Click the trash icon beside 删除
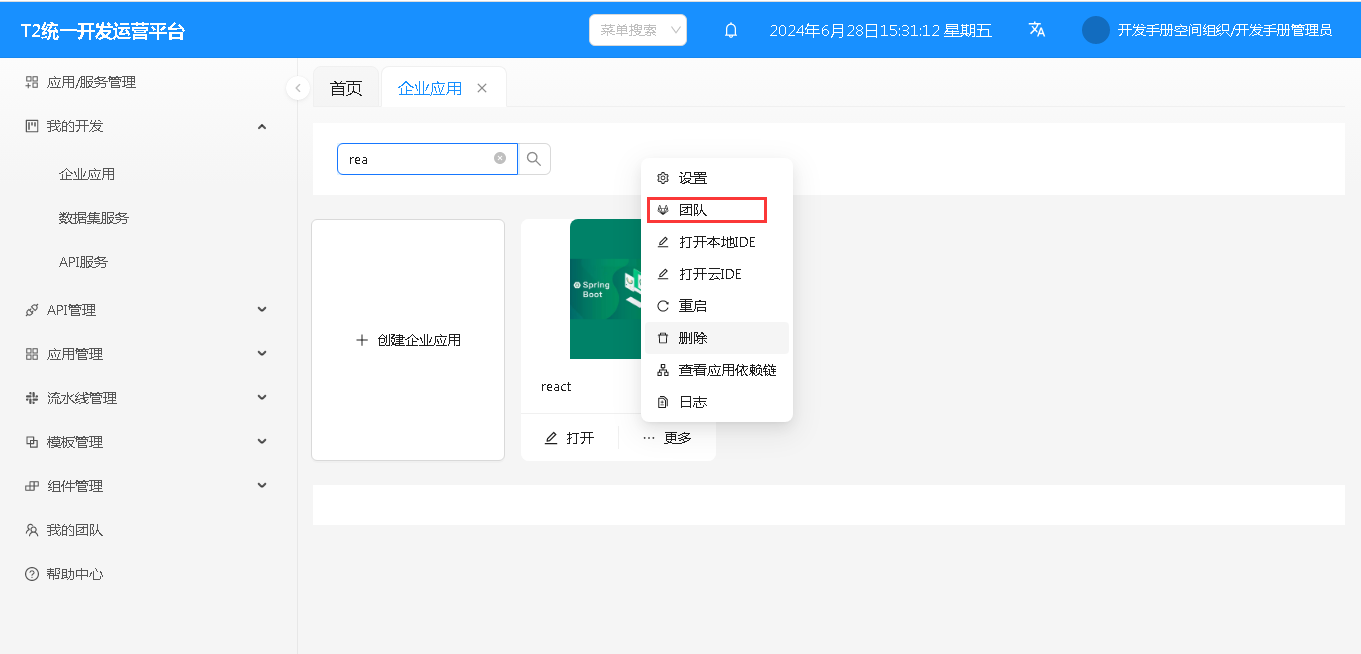Screen dimensions: 1361x654 click(x=663, y=338)
